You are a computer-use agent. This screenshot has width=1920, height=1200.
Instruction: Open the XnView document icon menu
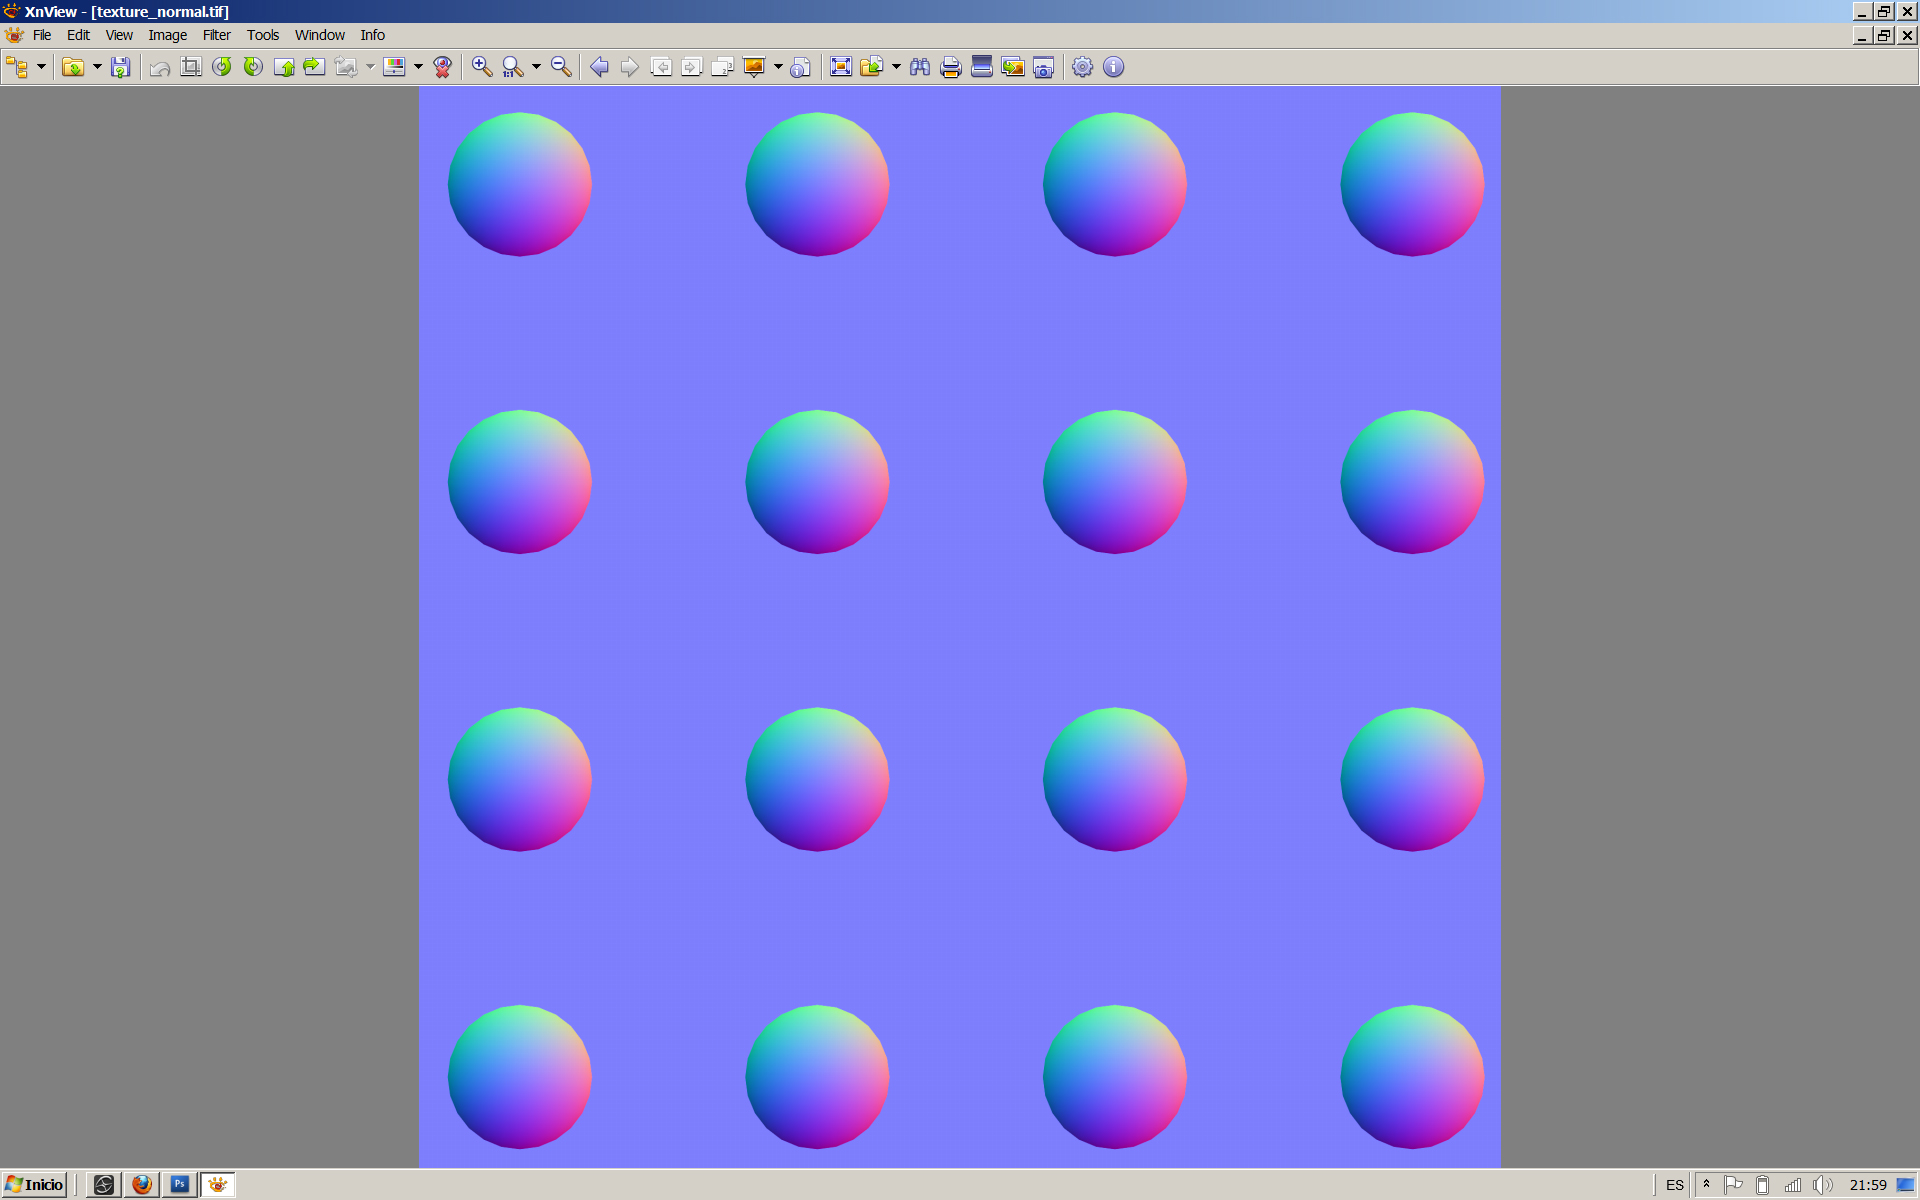tap(14, 35)
